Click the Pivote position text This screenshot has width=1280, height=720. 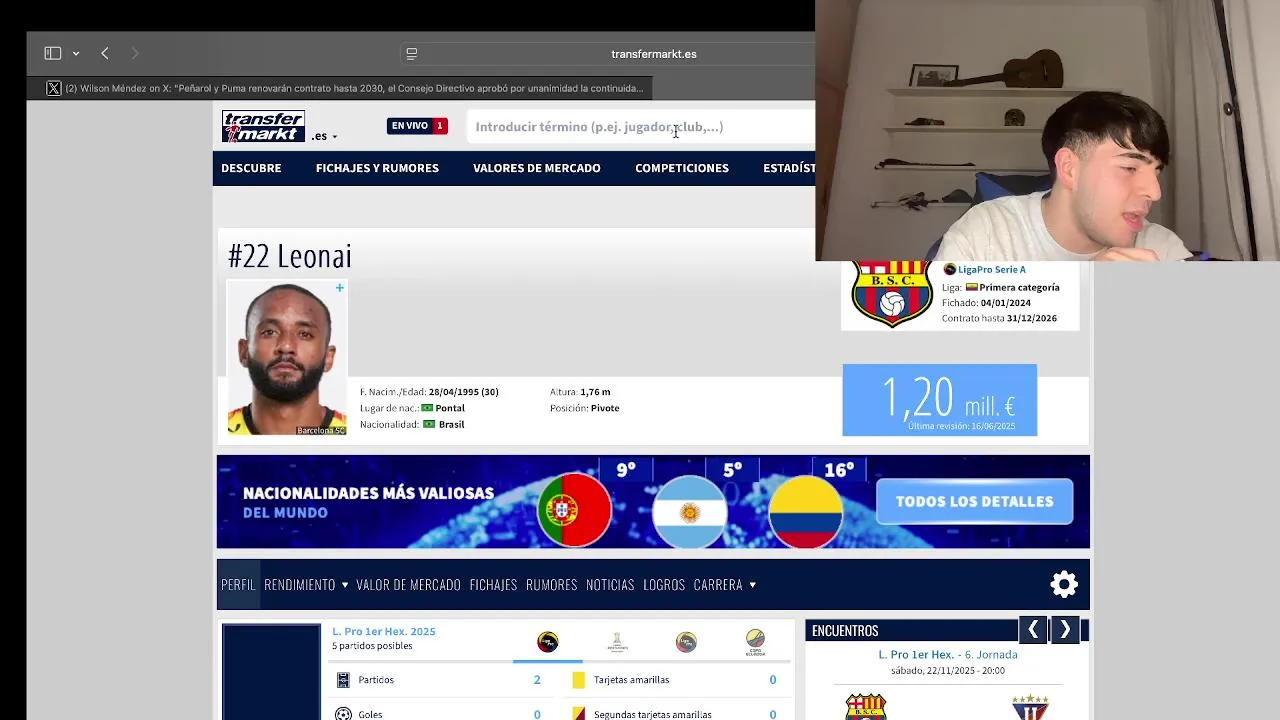(605, 408)
